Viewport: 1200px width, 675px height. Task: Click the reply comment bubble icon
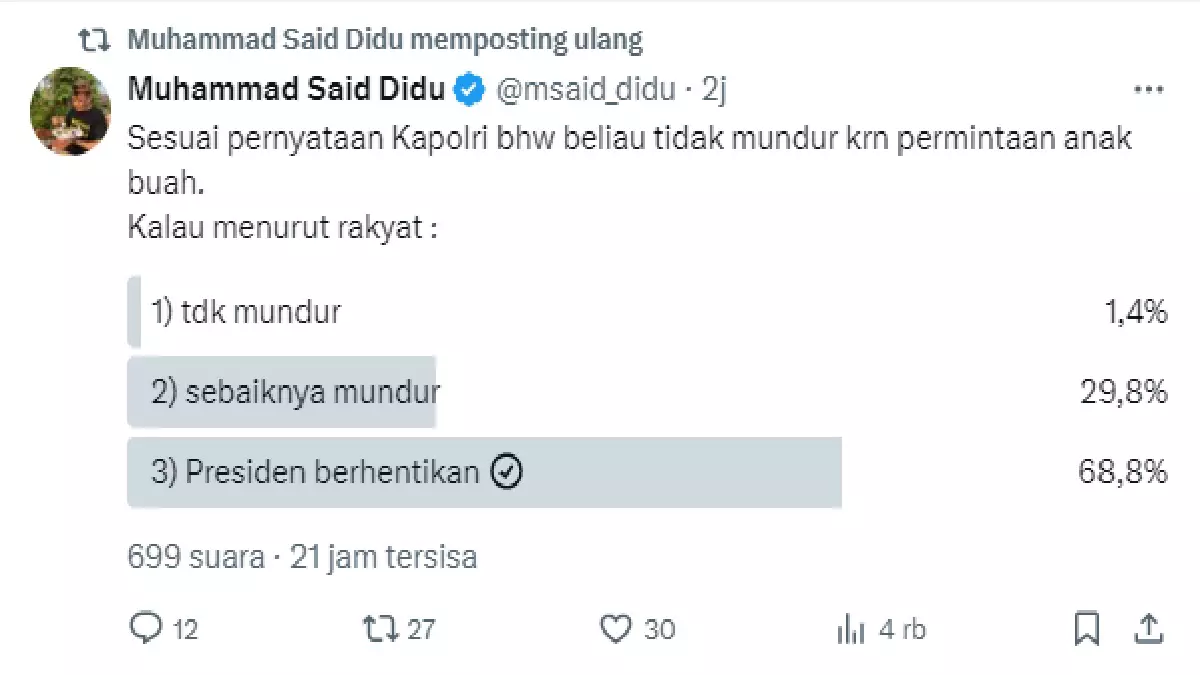coord(146,628)
